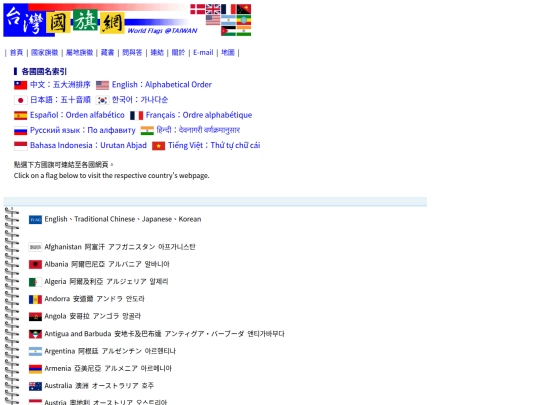540x405 pixels.
Task: Open the 藏書 menu item
Action: [x=107, y=52]
